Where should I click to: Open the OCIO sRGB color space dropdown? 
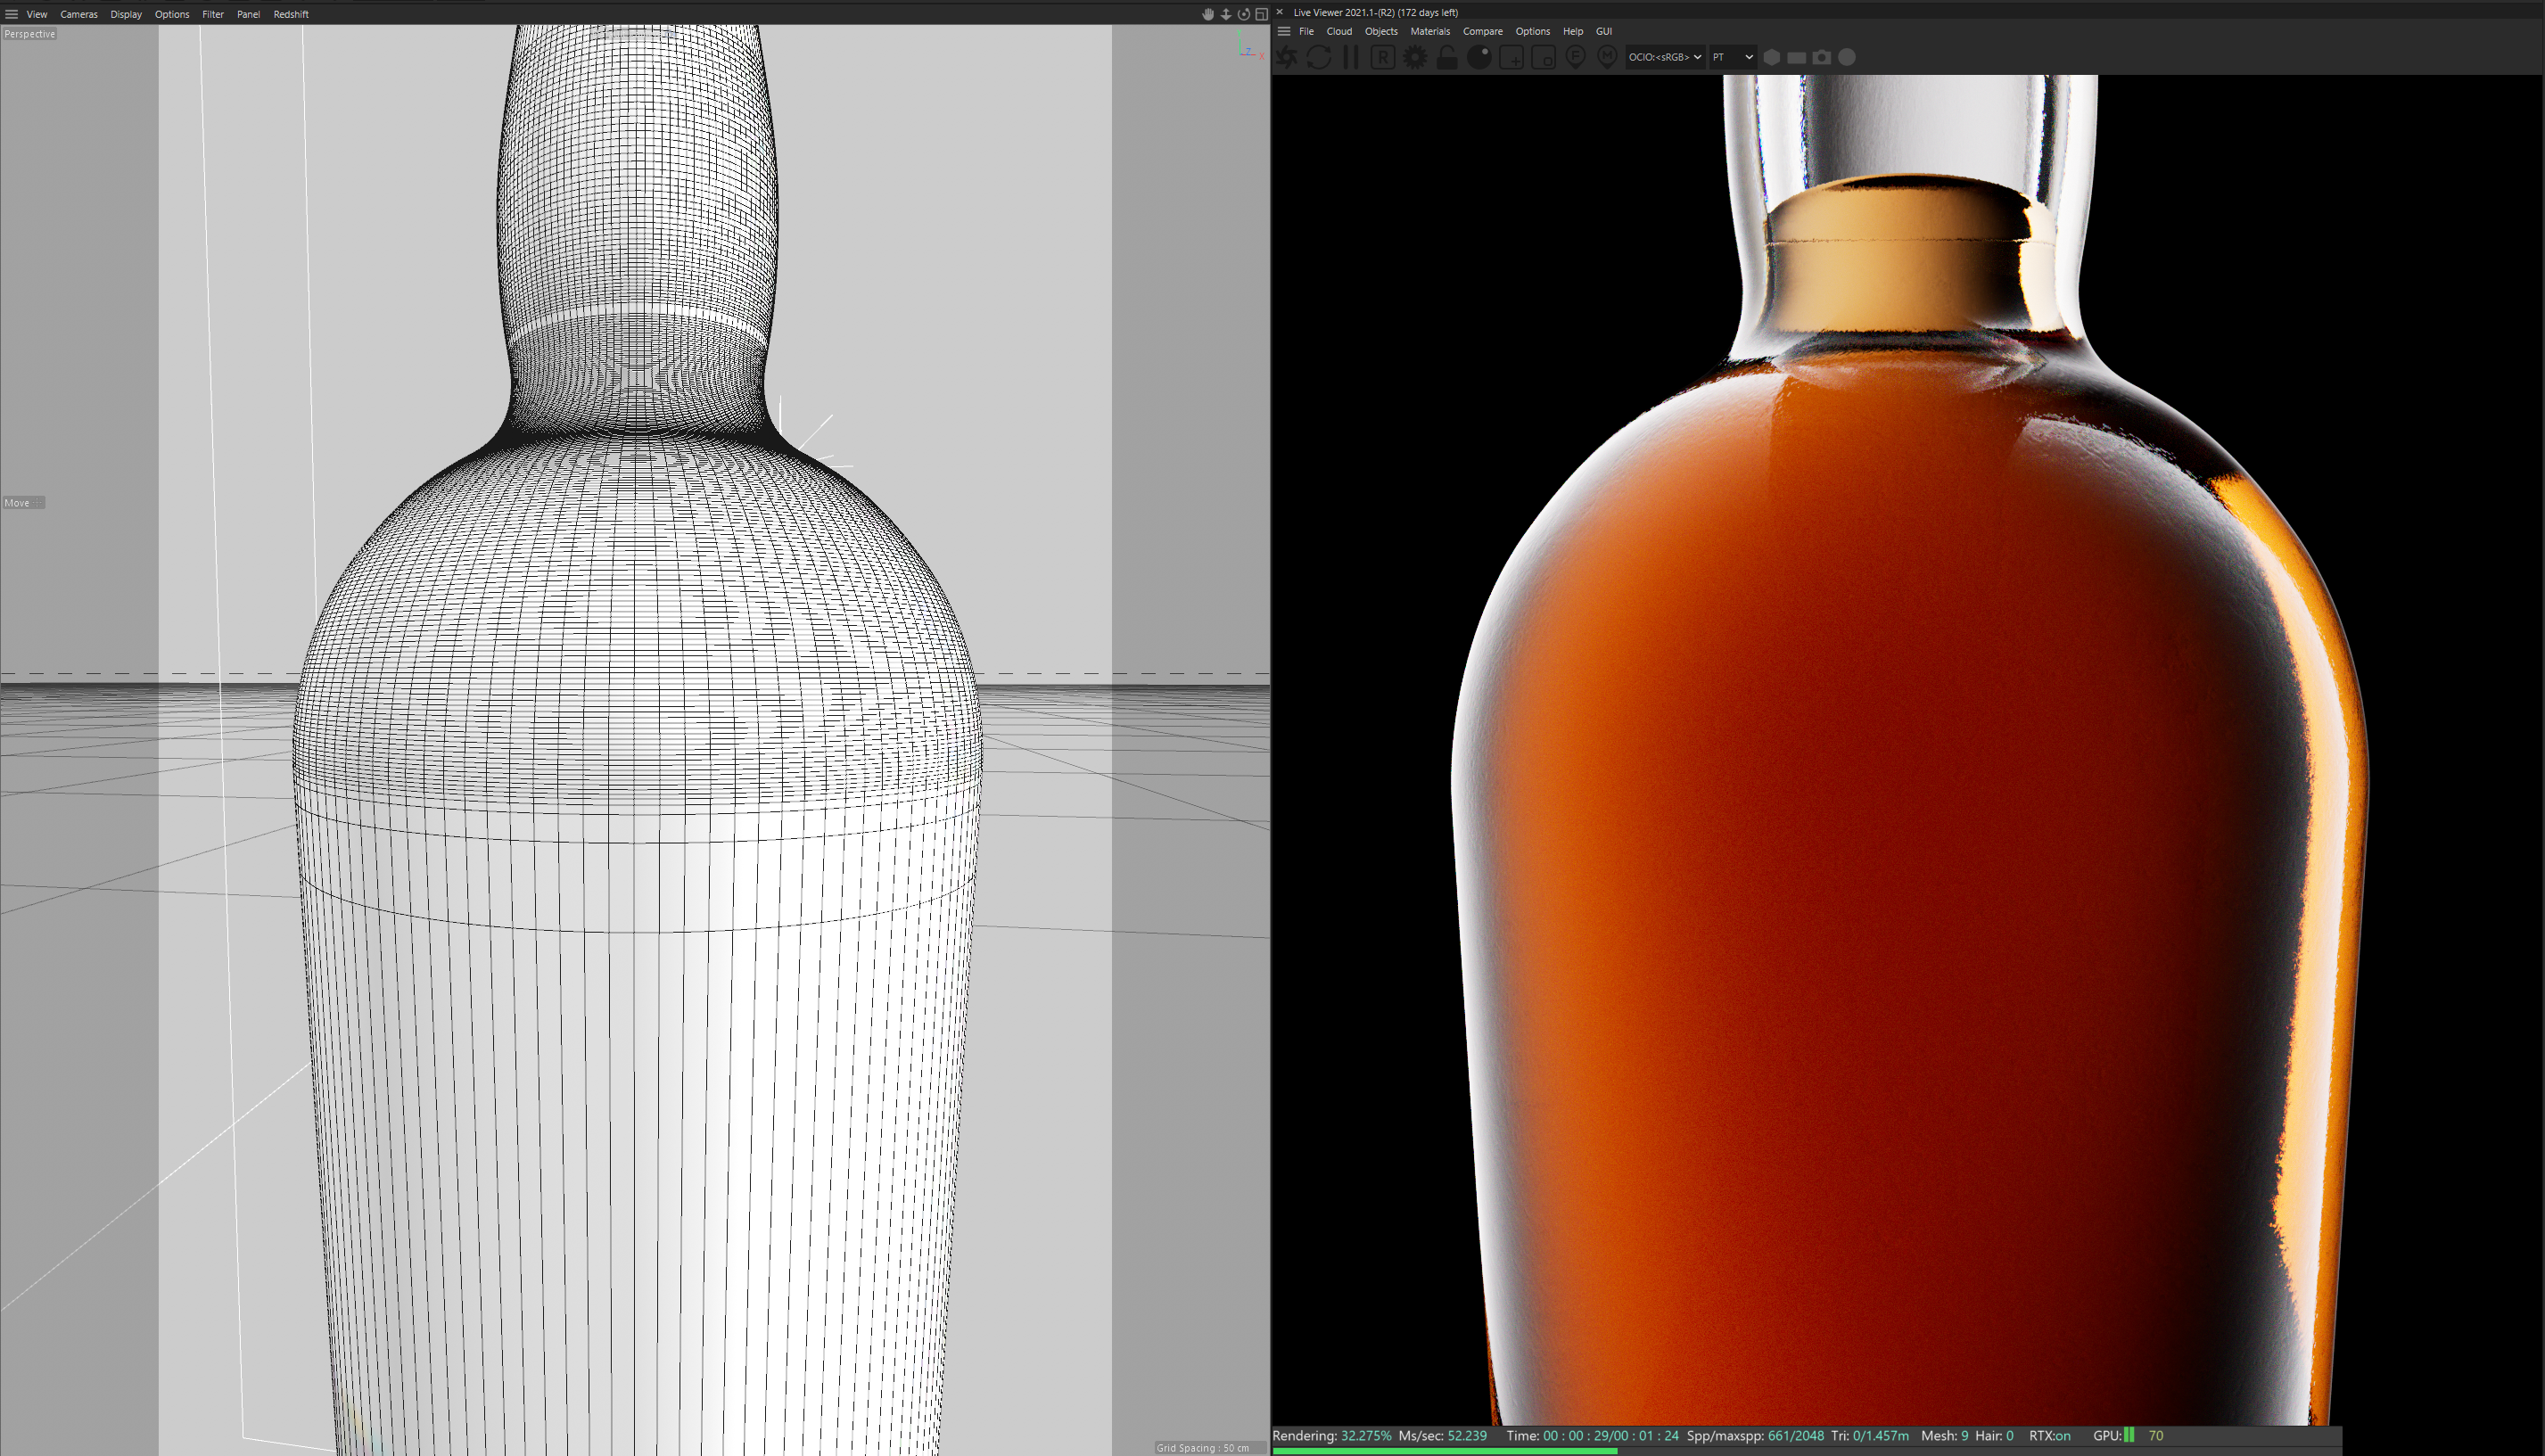[x=1664, y=57]
